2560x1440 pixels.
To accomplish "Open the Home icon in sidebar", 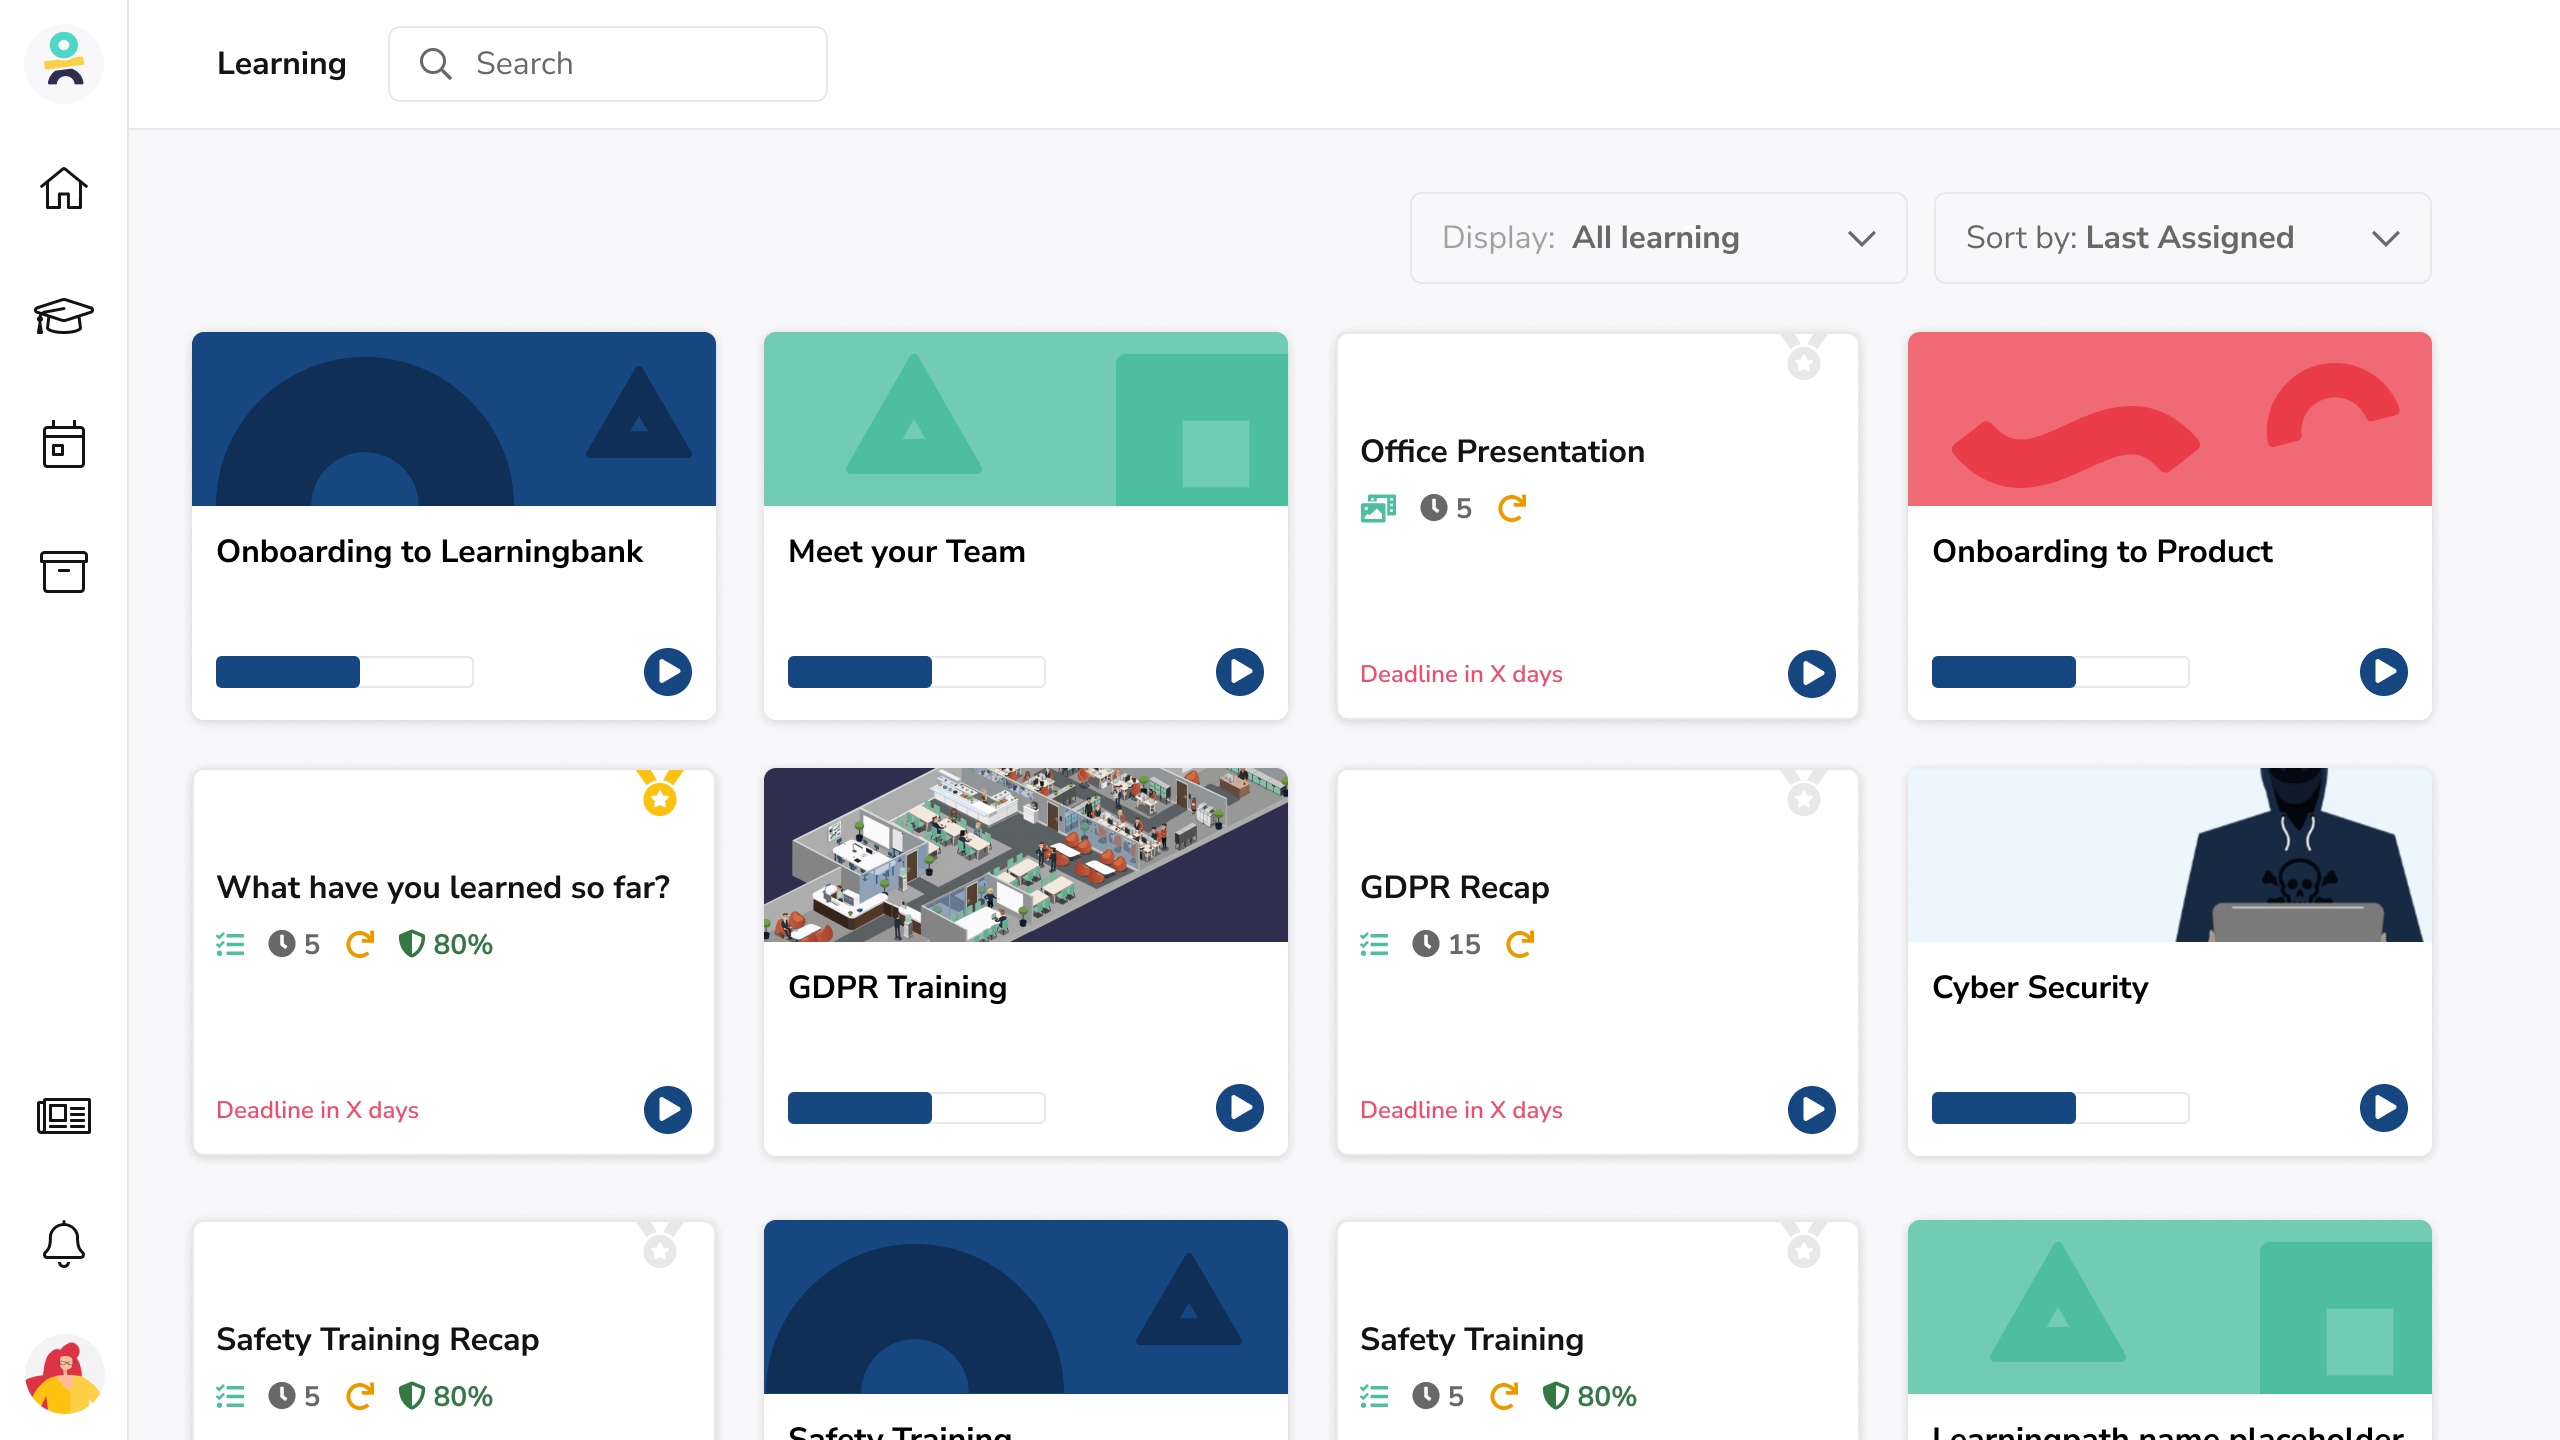I will [x=64, y=188].
